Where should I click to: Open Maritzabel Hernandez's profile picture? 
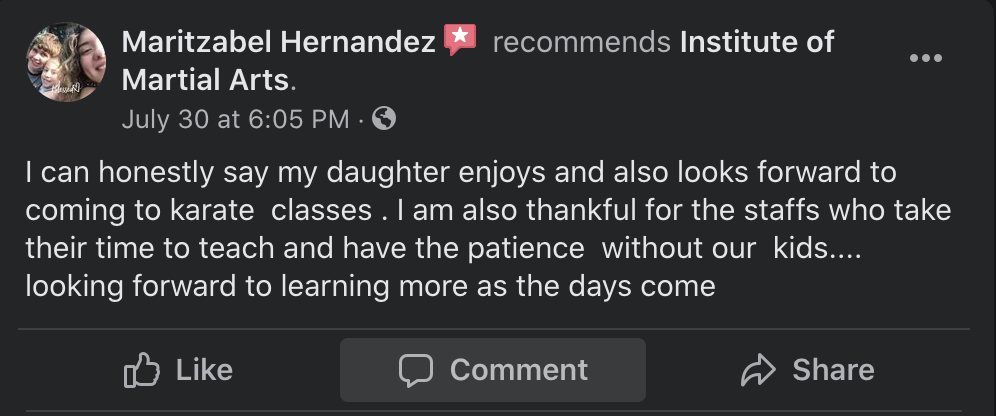65,62
